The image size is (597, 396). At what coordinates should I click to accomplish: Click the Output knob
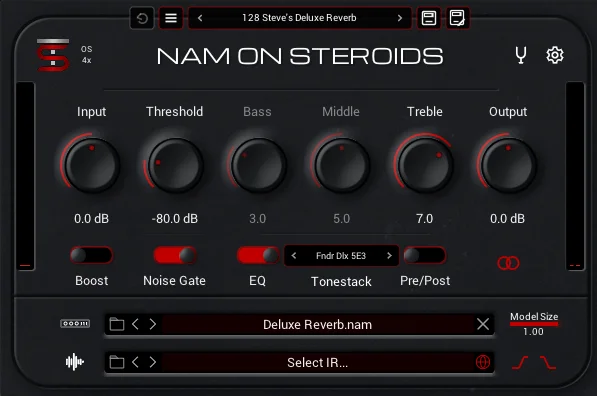pos(508,165)
